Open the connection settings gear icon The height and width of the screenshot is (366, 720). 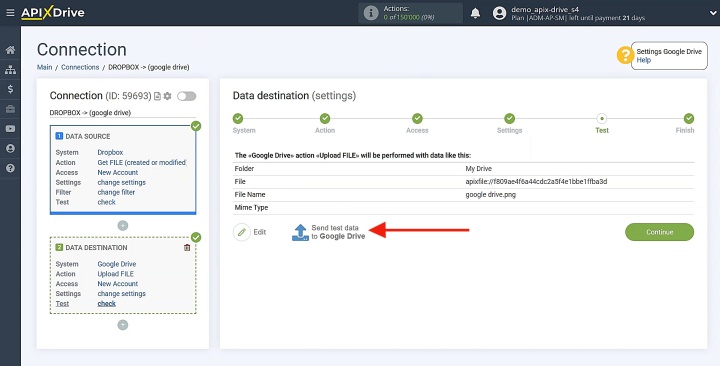coord(168,96)
